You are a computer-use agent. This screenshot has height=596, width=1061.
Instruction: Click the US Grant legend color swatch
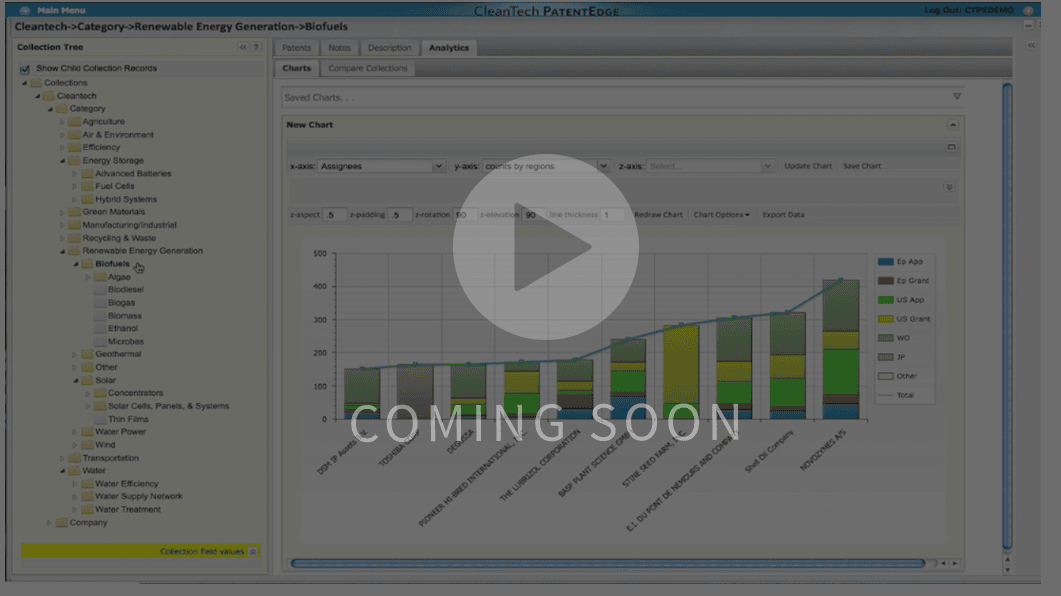pyautogui.click(x=885, y=319)
